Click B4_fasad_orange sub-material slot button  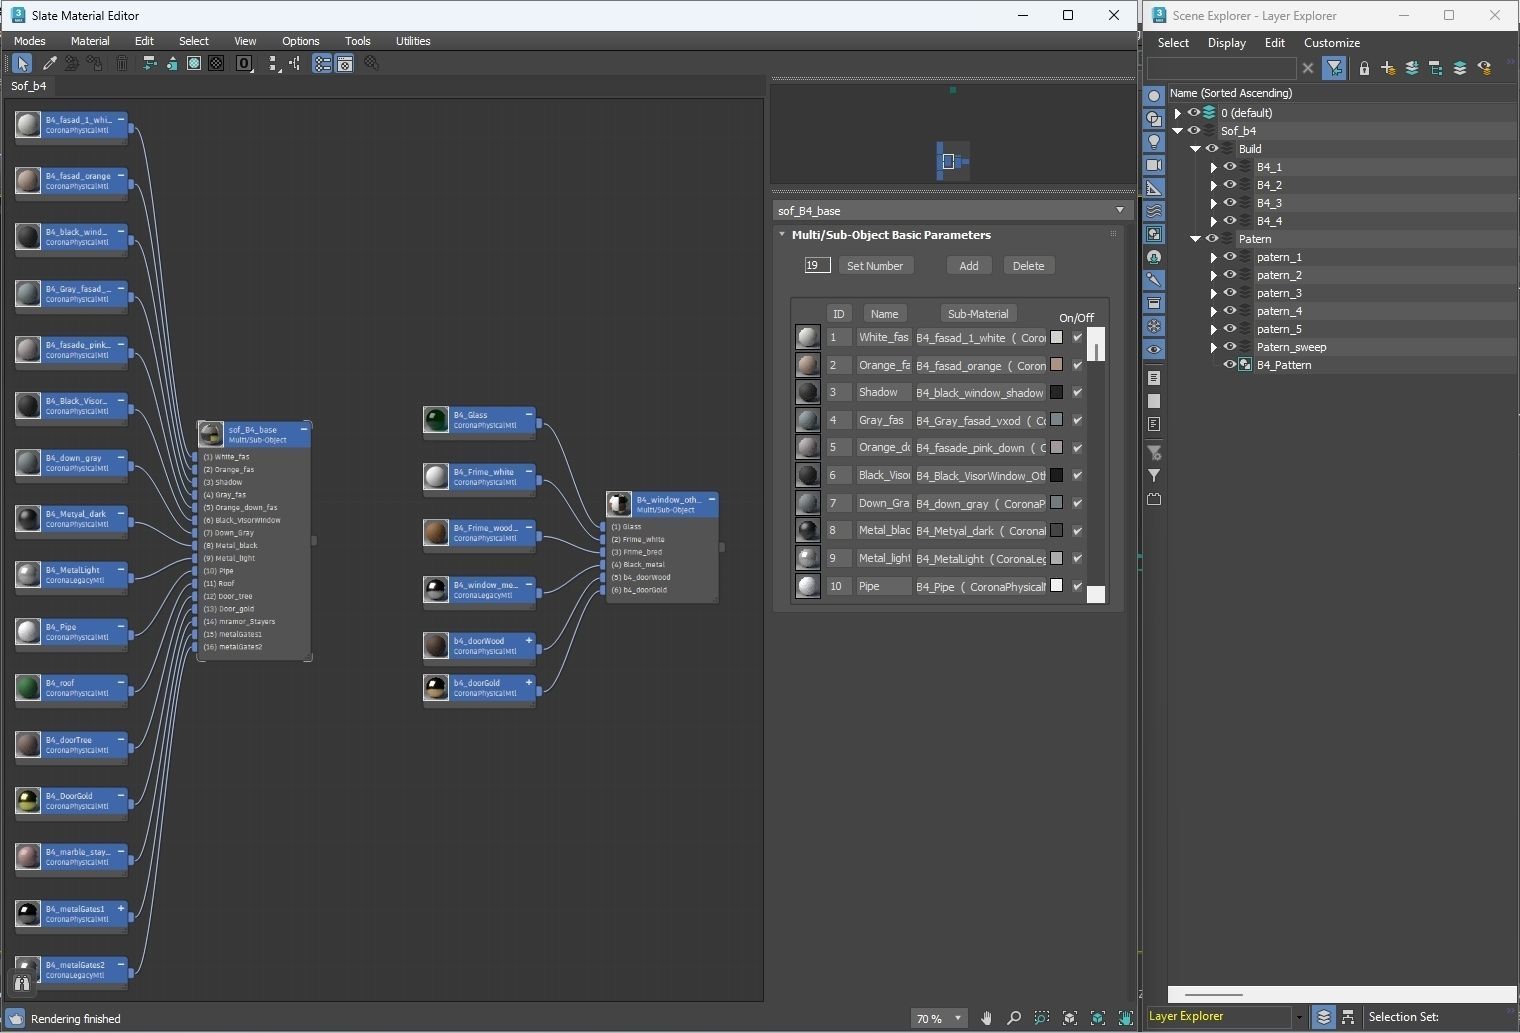coord(980,365)
